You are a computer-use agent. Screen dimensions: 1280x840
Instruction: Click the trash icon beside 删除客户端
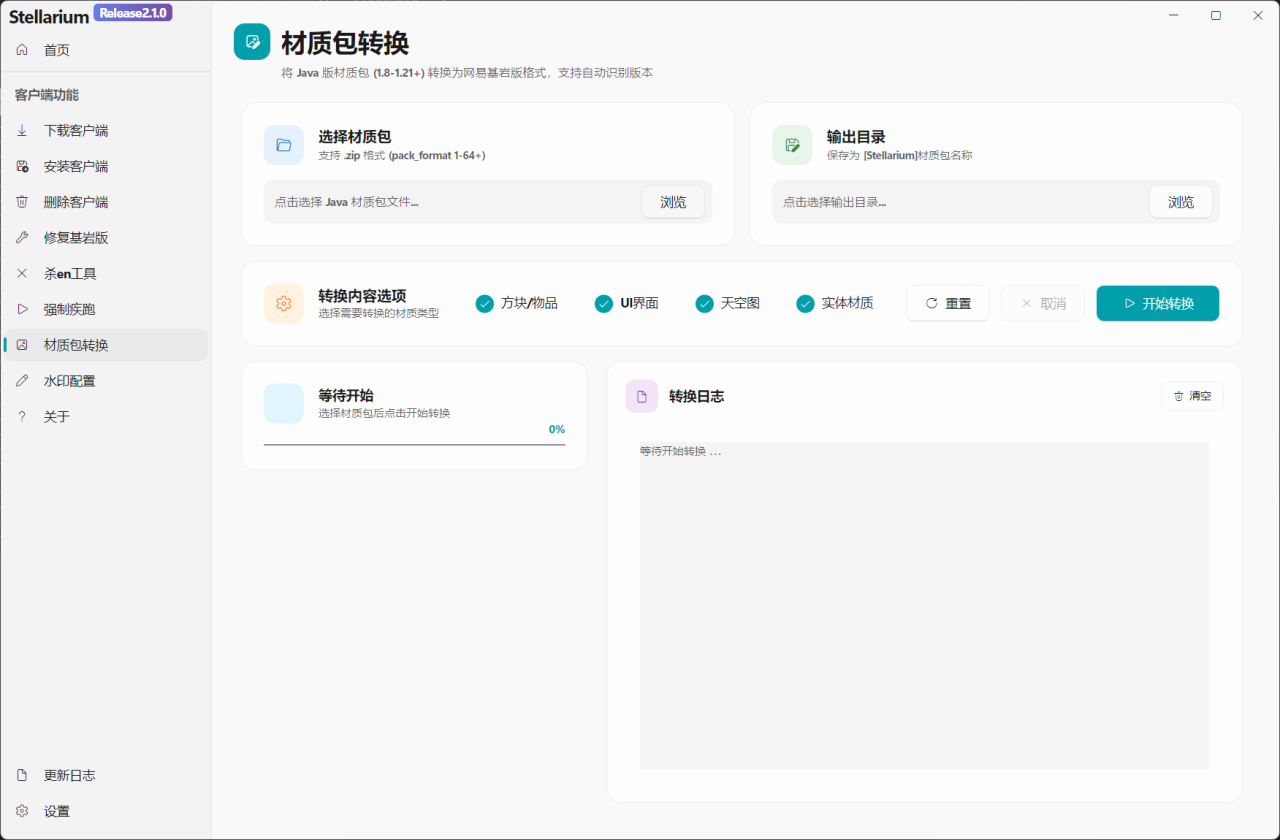pyautogui.click(x=22, y=202)
